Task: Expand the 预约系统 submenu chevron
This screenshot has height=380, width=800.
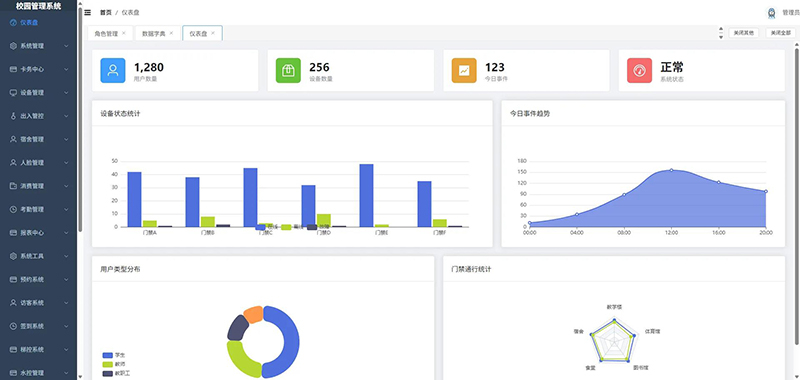Action: tap(66, 280)
